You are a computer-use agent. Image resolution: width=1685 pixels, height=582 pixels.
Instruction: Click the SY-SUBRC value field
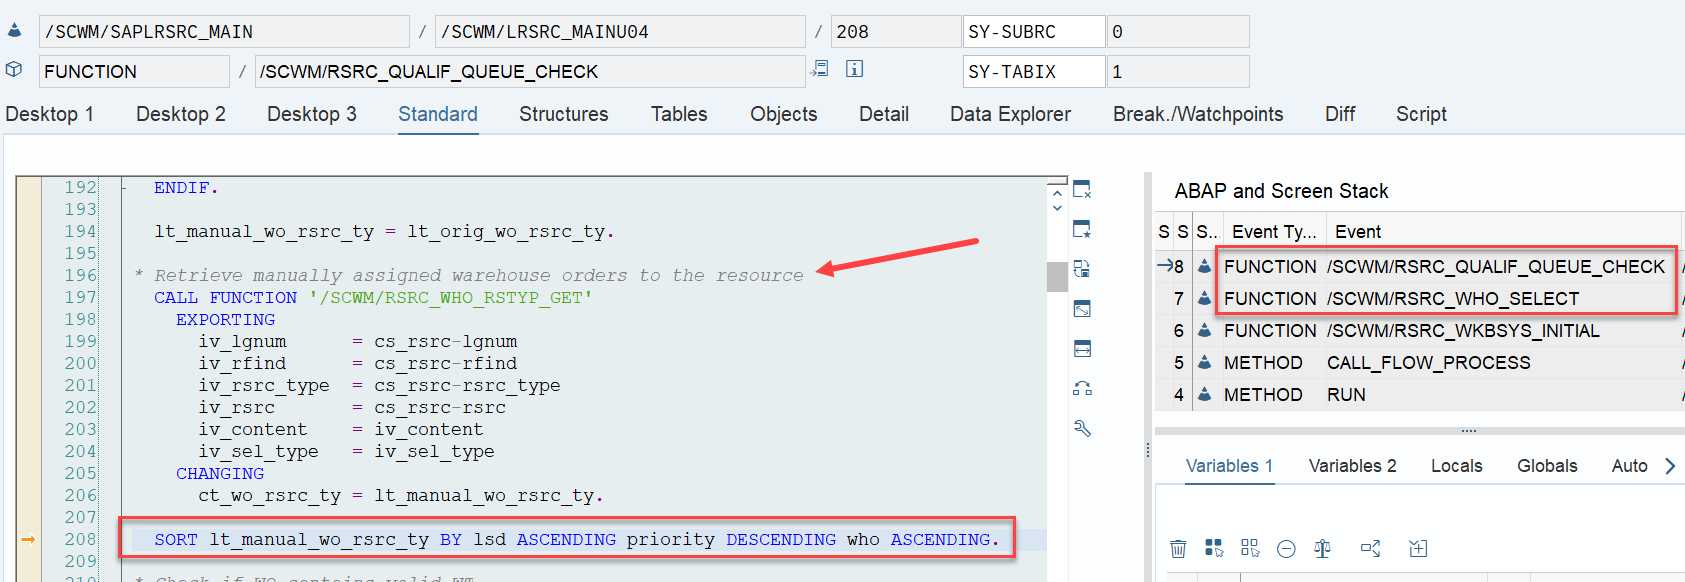1178,32
